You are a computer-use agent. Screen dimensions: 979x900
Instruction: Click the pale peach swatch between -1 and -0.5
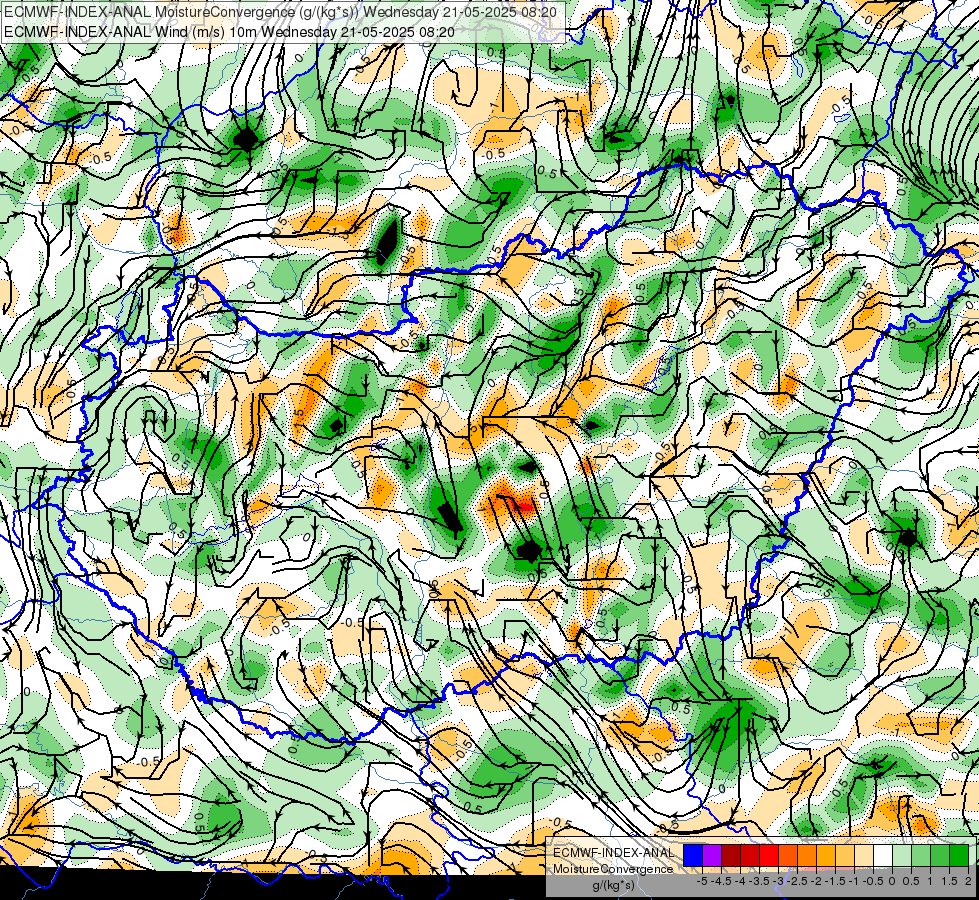[x=863, y=855]
